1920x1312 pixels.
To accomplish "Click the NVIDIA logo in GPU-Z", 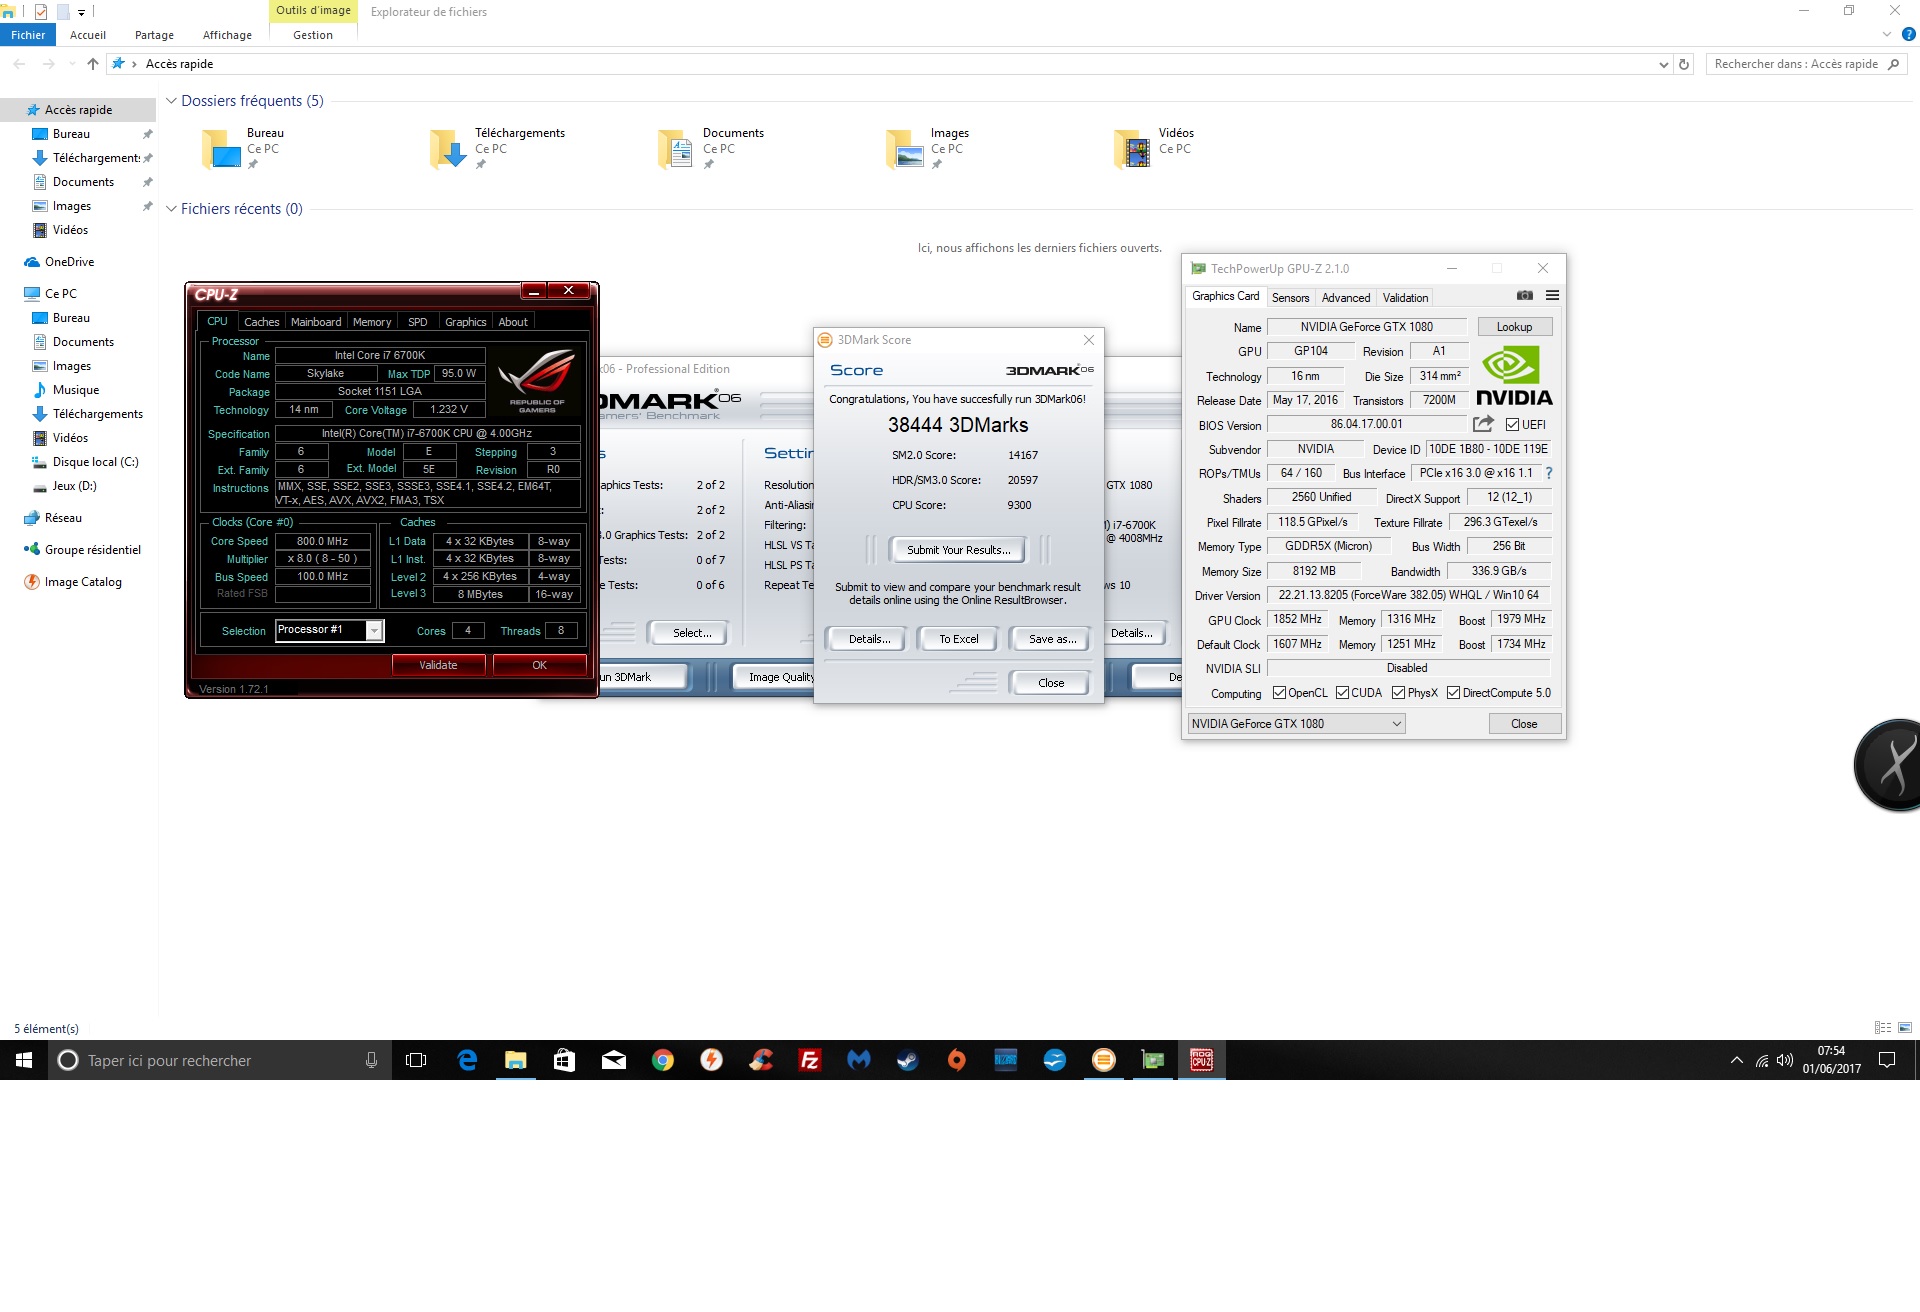I will tap(1514, 376).
